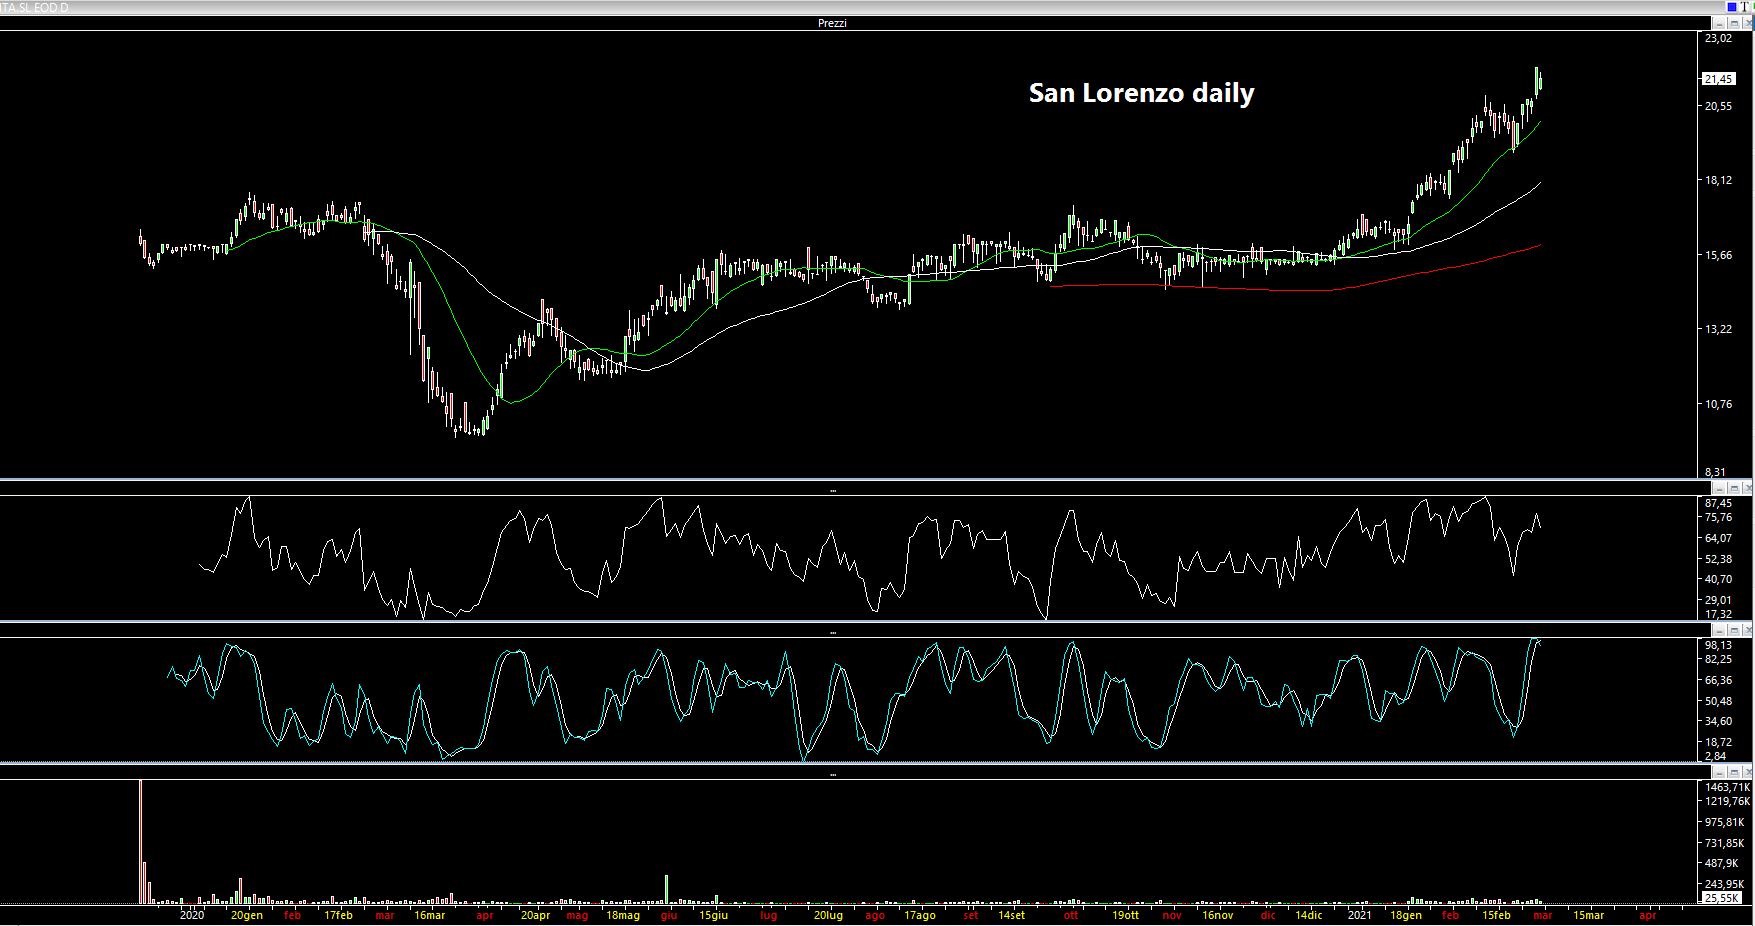Click the 487,9K volume scale value
The image size is (1755, 926).
click(x=1723, y=864)
